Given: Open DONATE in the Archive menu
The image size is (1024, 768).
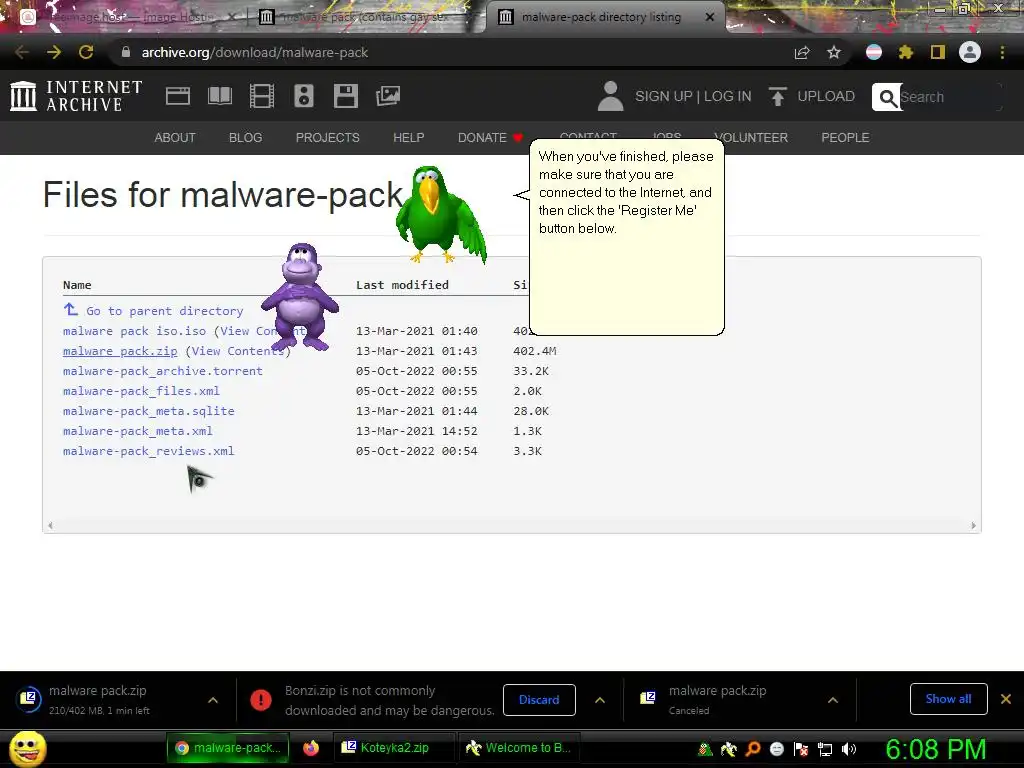Looking at the screenshot, I should tap(490, 138).
